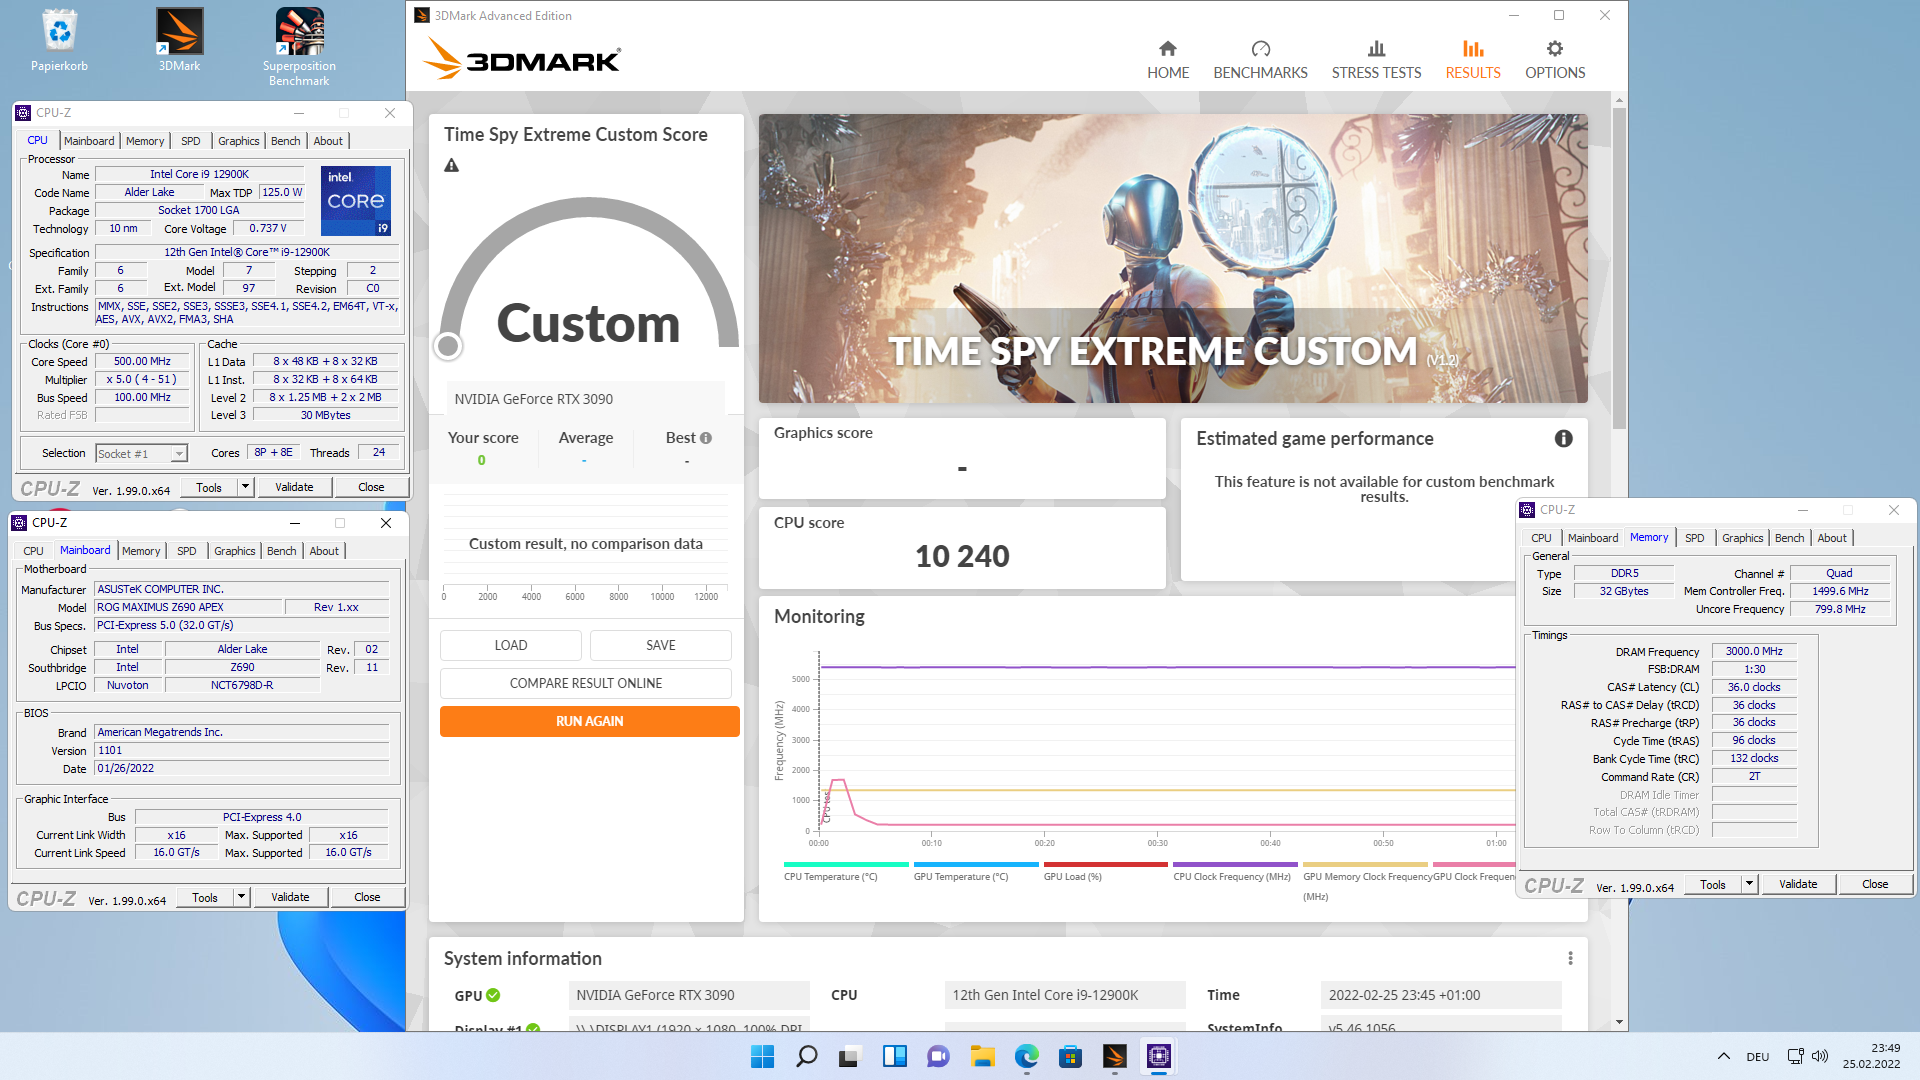
Task: Switch to Memory tab in top CPU-Z window
Action: [145, 141]
